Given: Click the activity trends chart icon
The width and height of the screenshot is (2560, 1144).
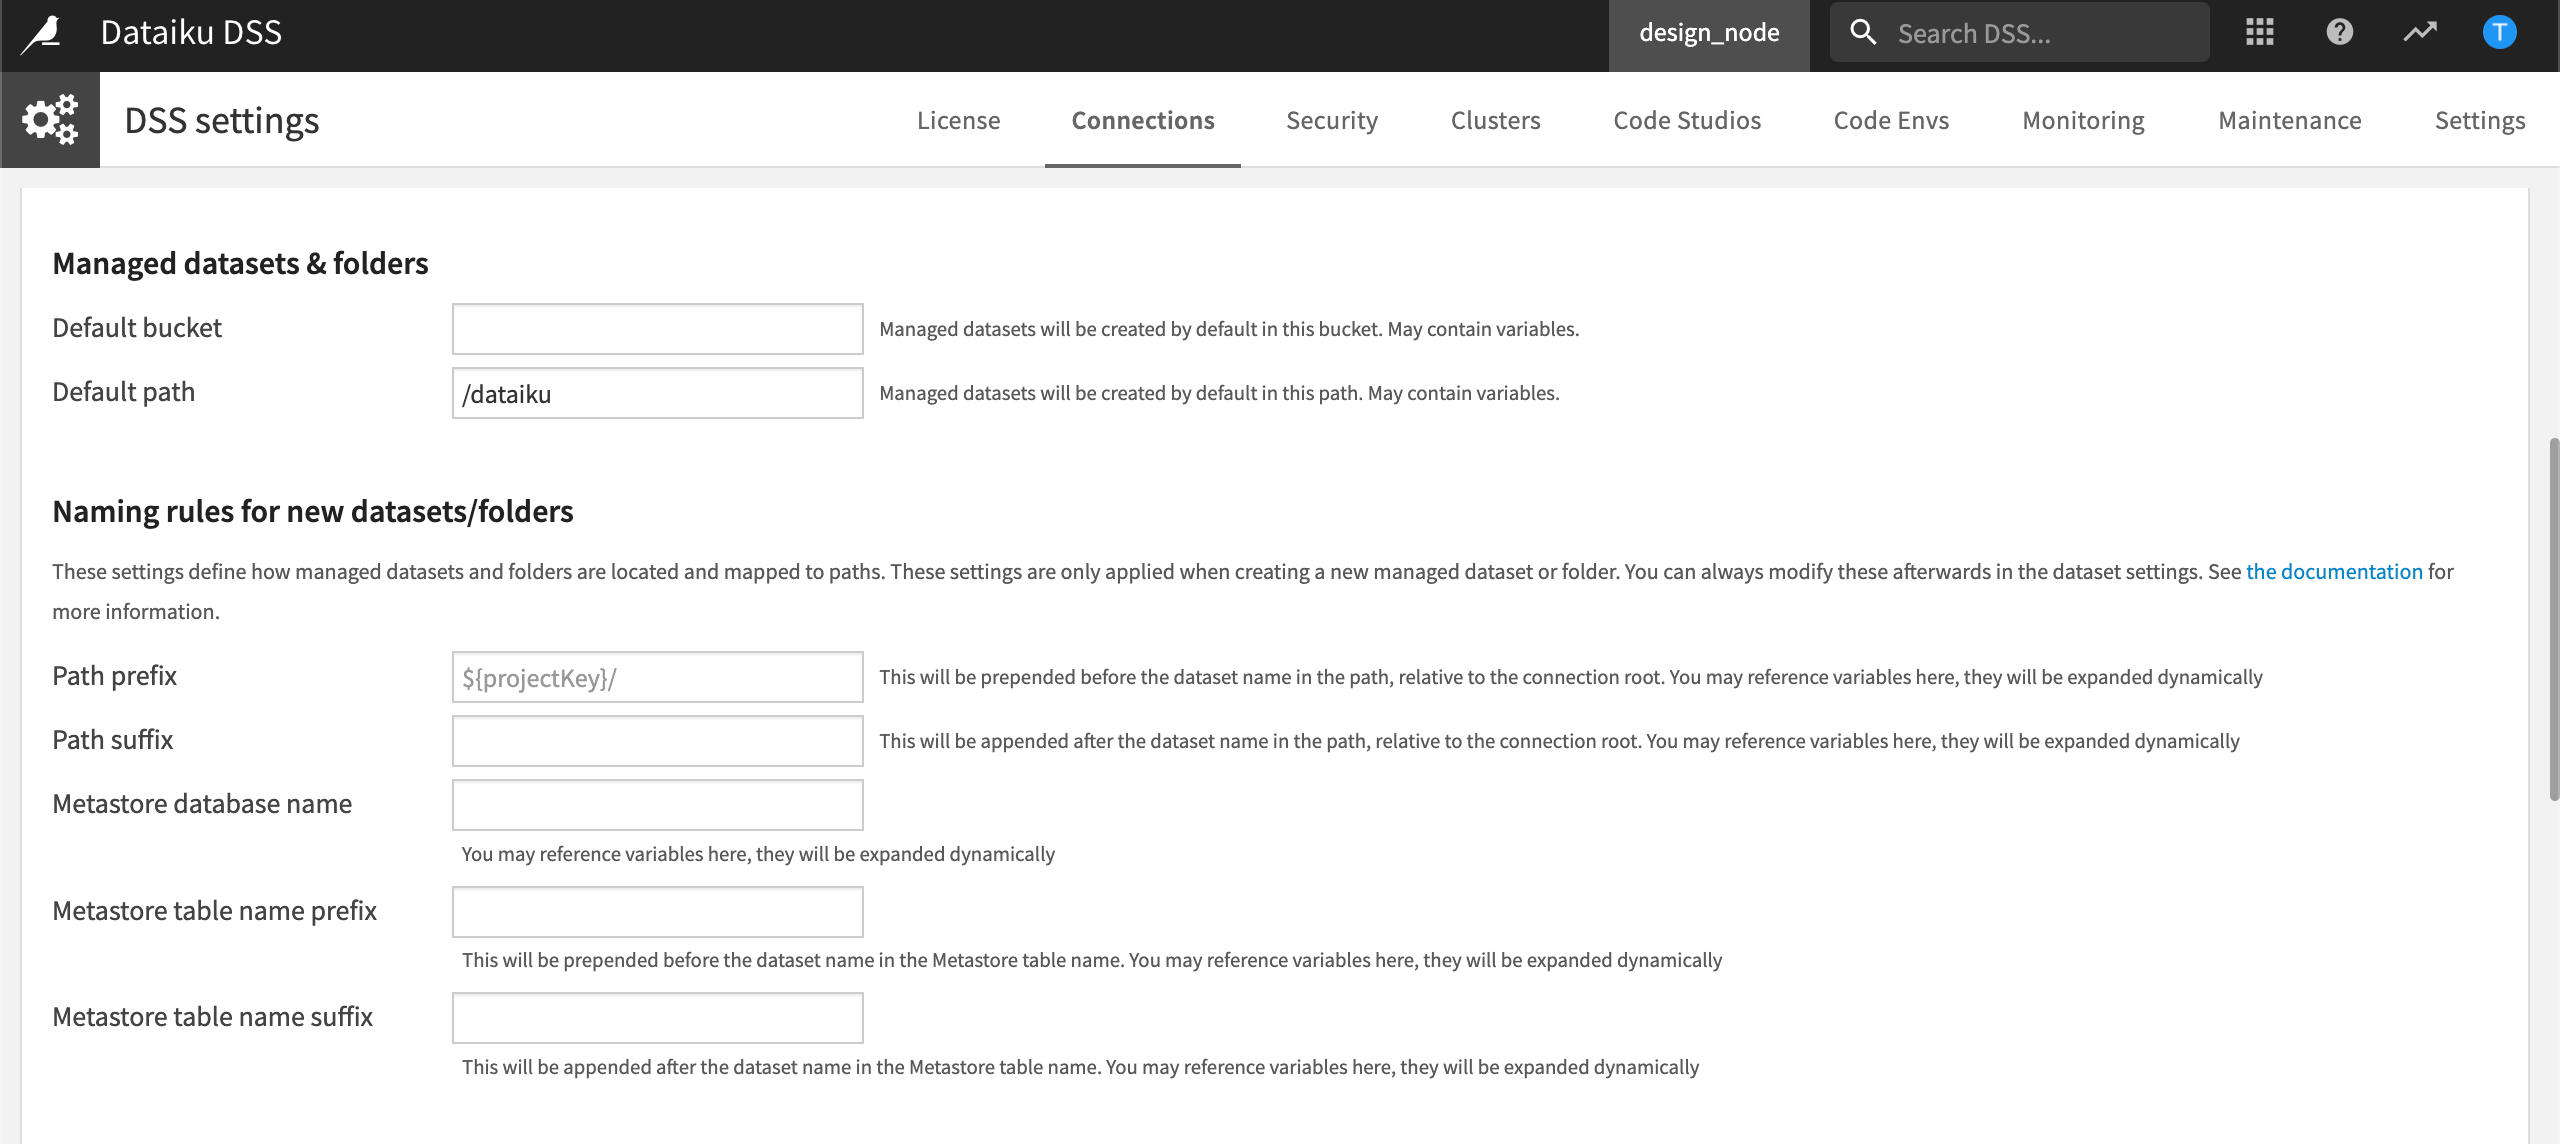Looking at the screenshot, I should 2420,31.
